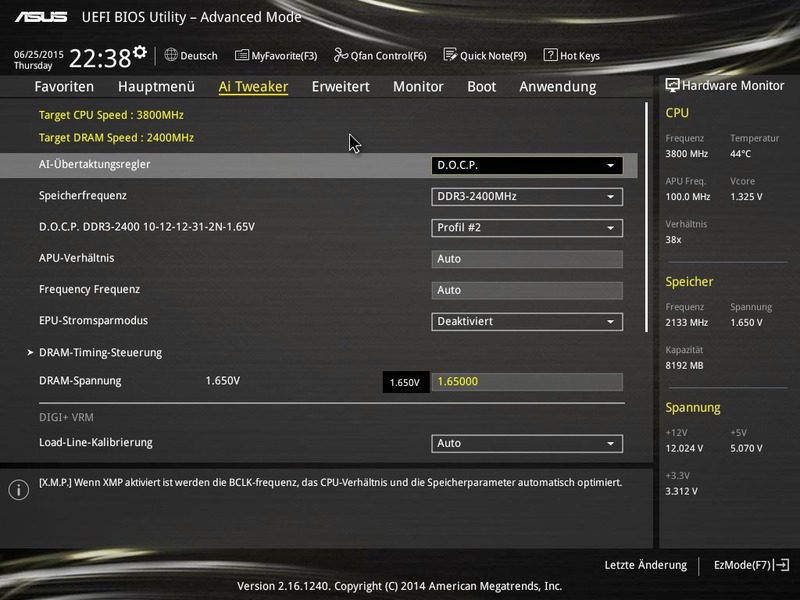The image size is (800, 600).
Task: Click the EPU-Stromsparmodus label
Action: (x=93, y=320)
